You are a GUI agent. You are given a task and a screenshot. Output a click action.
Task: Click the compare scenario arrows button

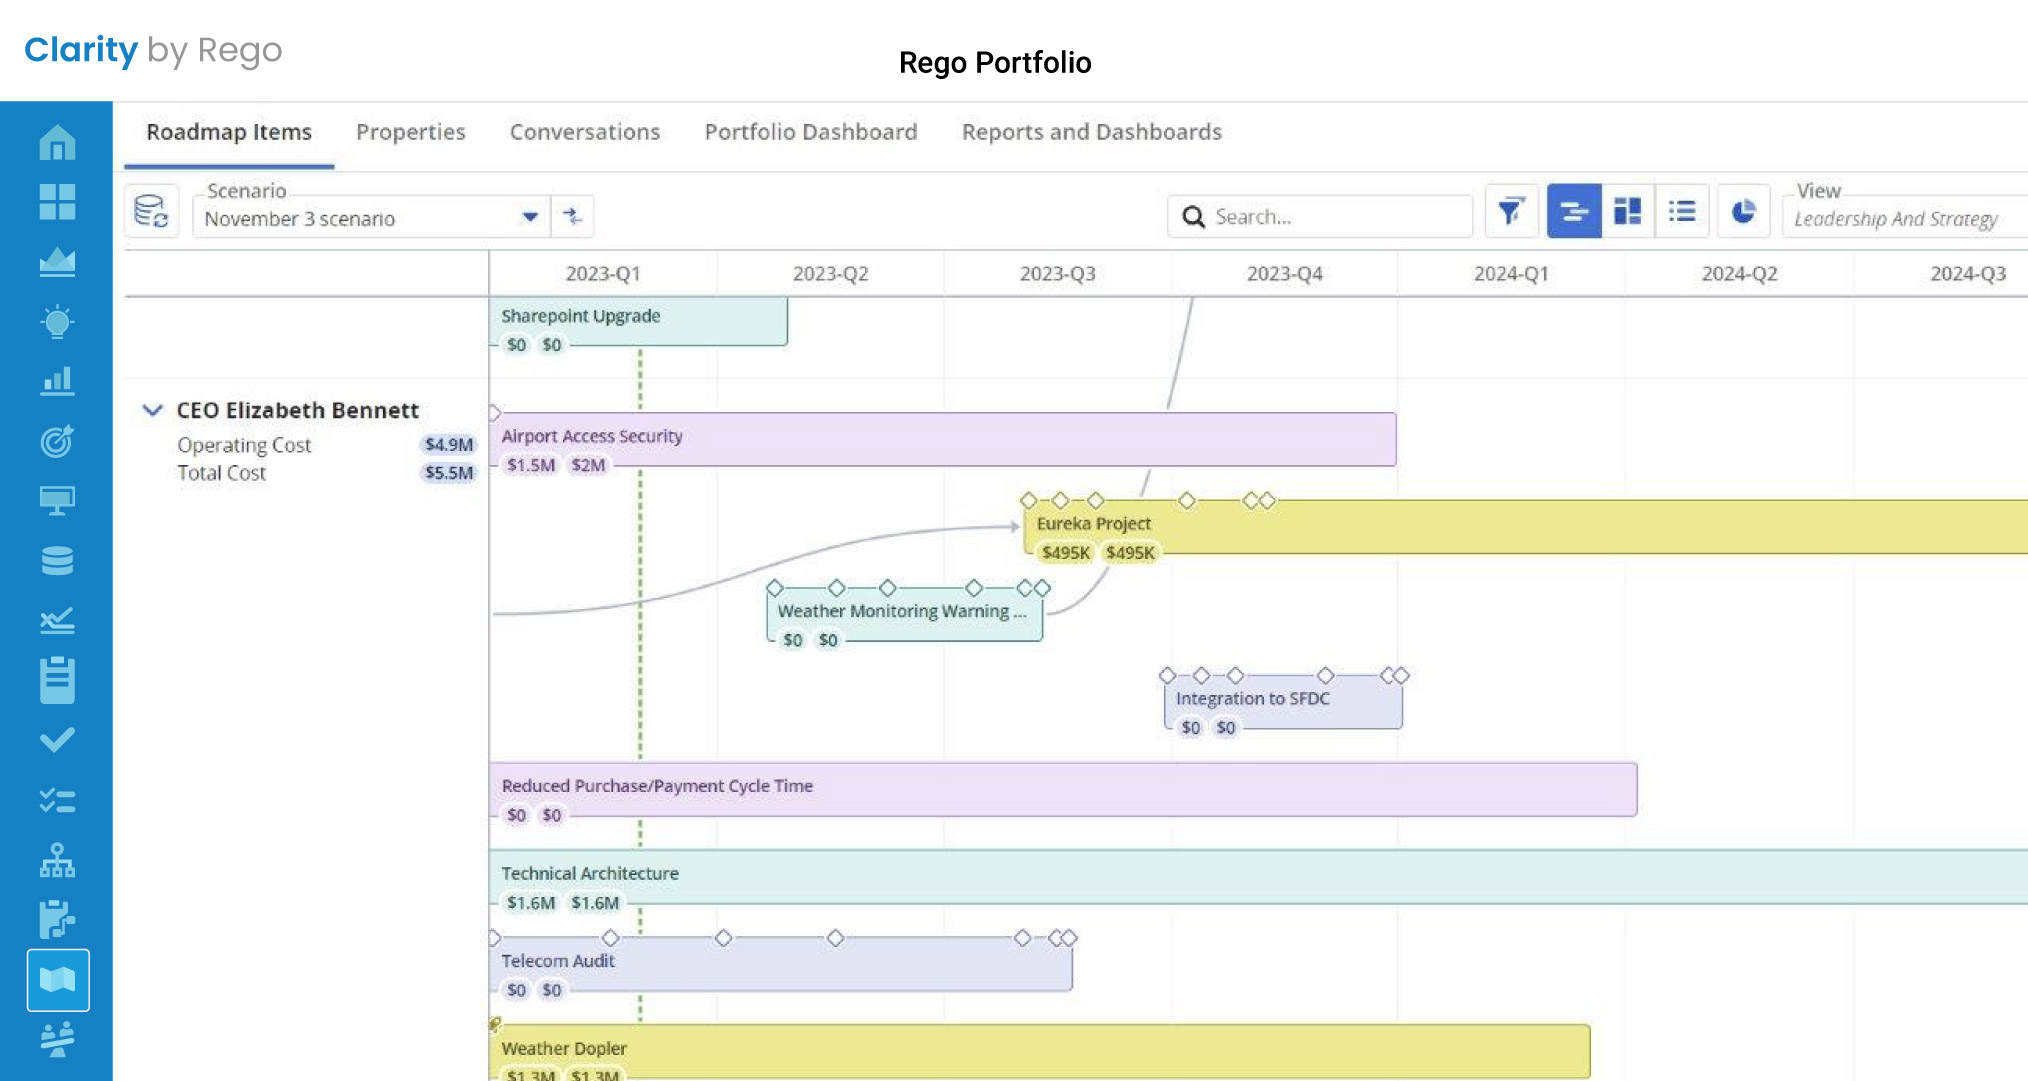(572, 216)
